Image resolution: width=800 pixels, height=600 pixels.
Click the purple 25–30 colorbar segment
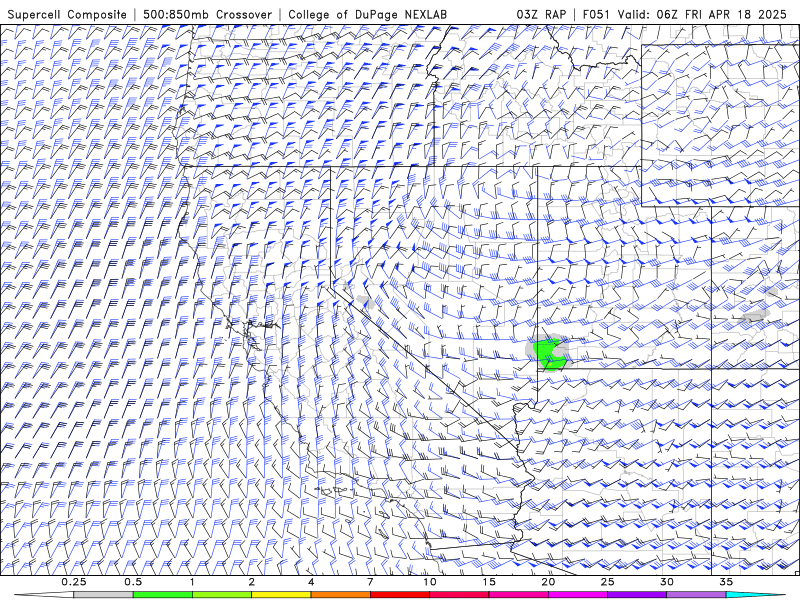[637, 595]
